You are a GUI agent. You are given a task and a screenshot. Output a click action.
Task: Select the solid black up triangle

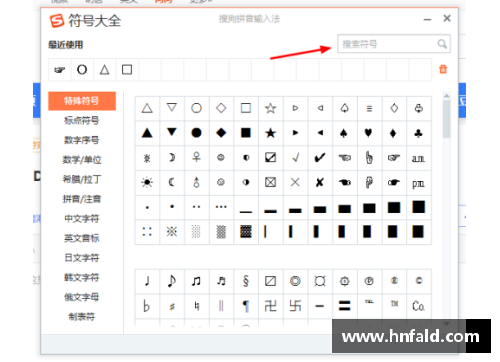pyautogui.click(x=147, y=133)
